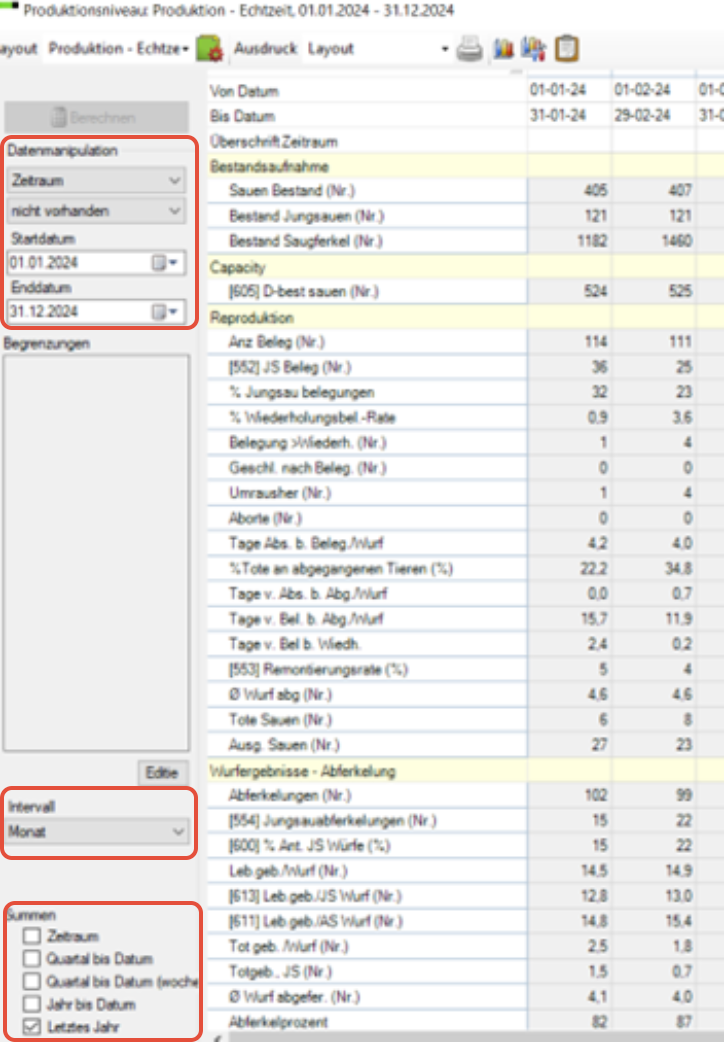Select '[554] Jungsauabferkelungen (Nr.)' row
724x1042 pixels.
tap(367, 821)
